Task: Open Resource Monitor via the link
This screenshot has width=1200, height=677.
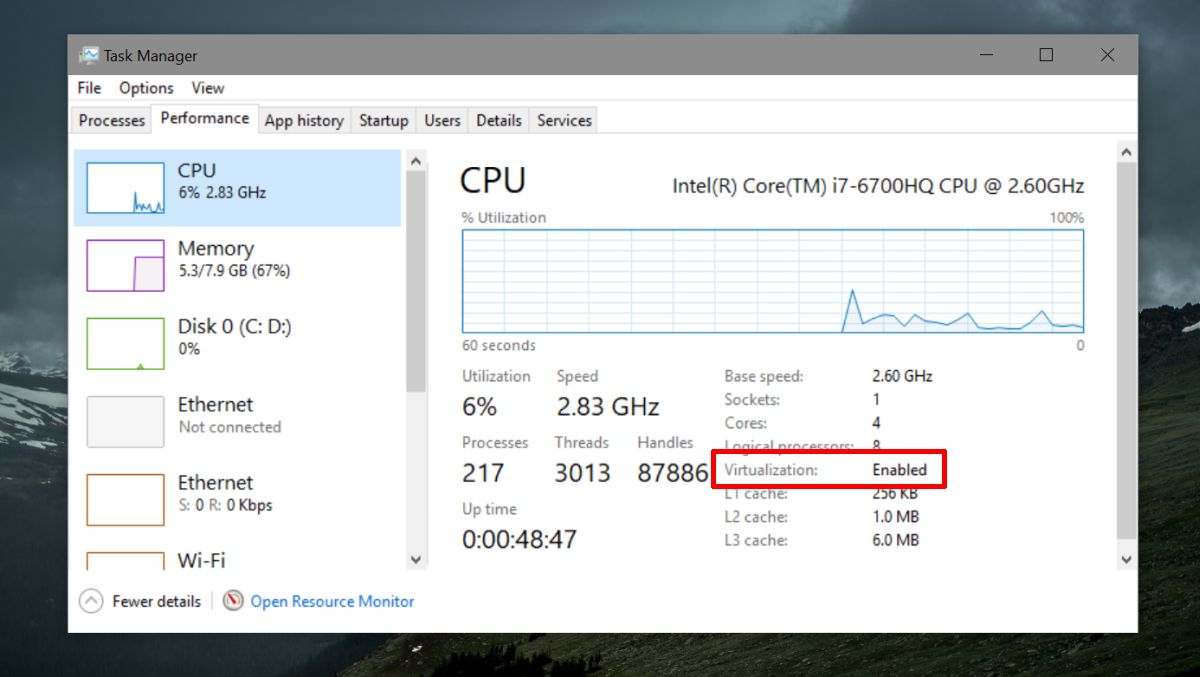Action: (332, 601)
